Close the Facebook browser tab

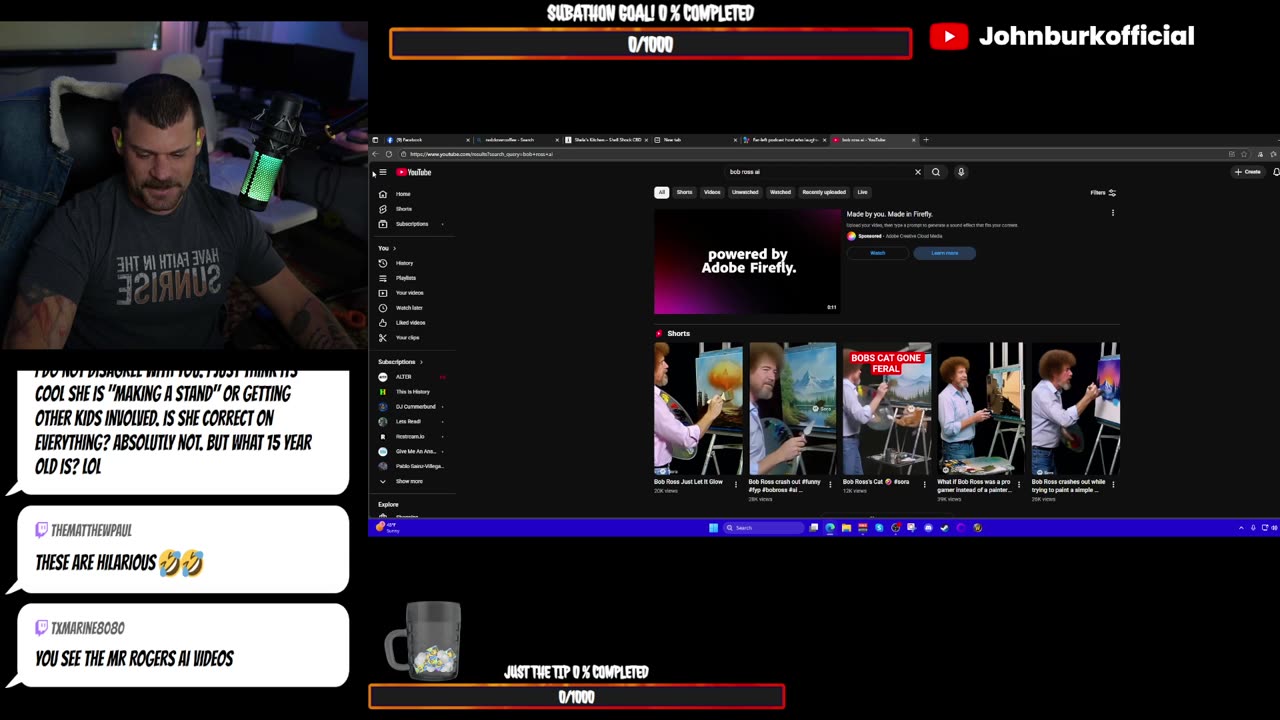[467, 140]
